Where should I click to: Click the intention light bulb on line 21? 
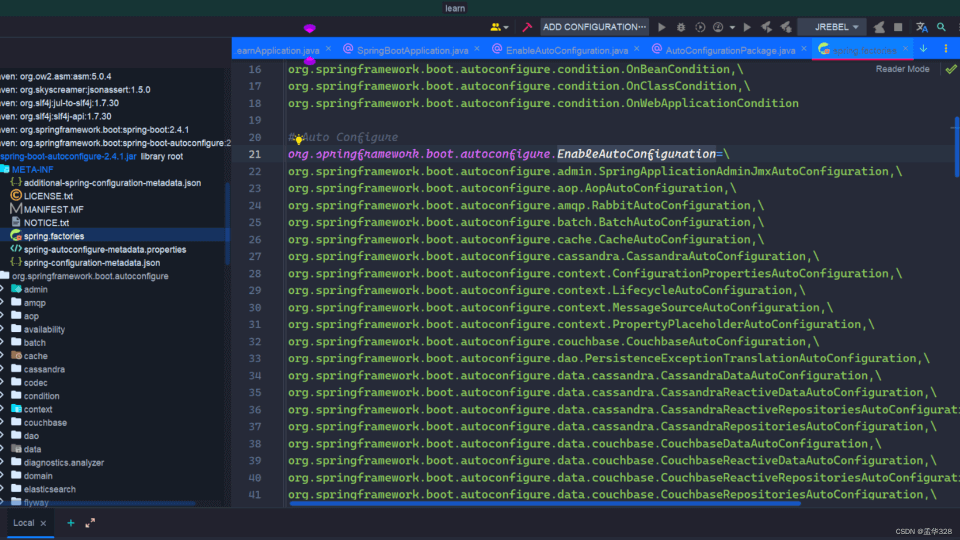click(x=298, y=141)
